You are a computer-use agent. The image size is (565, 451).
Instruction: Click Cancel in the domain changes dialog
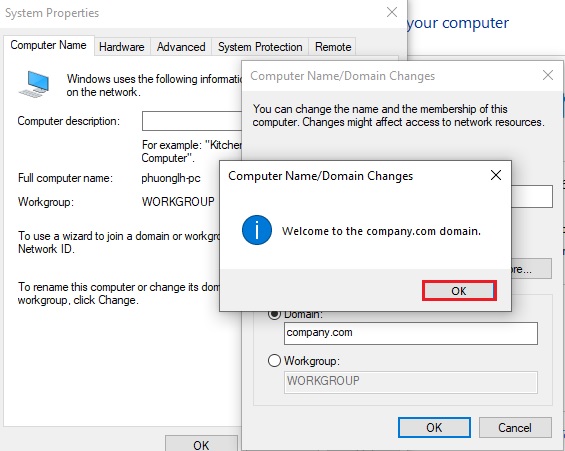(x=515, y=428)
